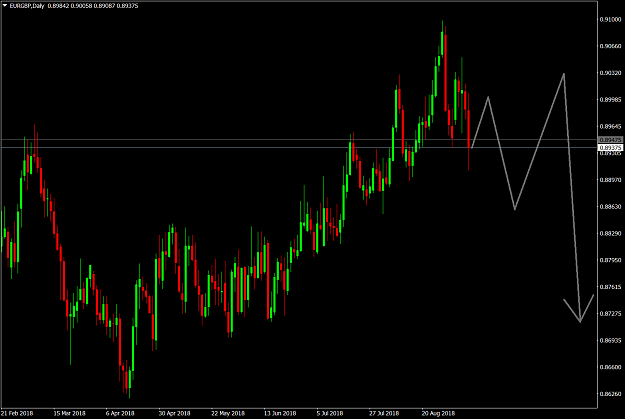Click the 0.86260 price axis label
625x419 pixels.
click(x=611, y=394)
